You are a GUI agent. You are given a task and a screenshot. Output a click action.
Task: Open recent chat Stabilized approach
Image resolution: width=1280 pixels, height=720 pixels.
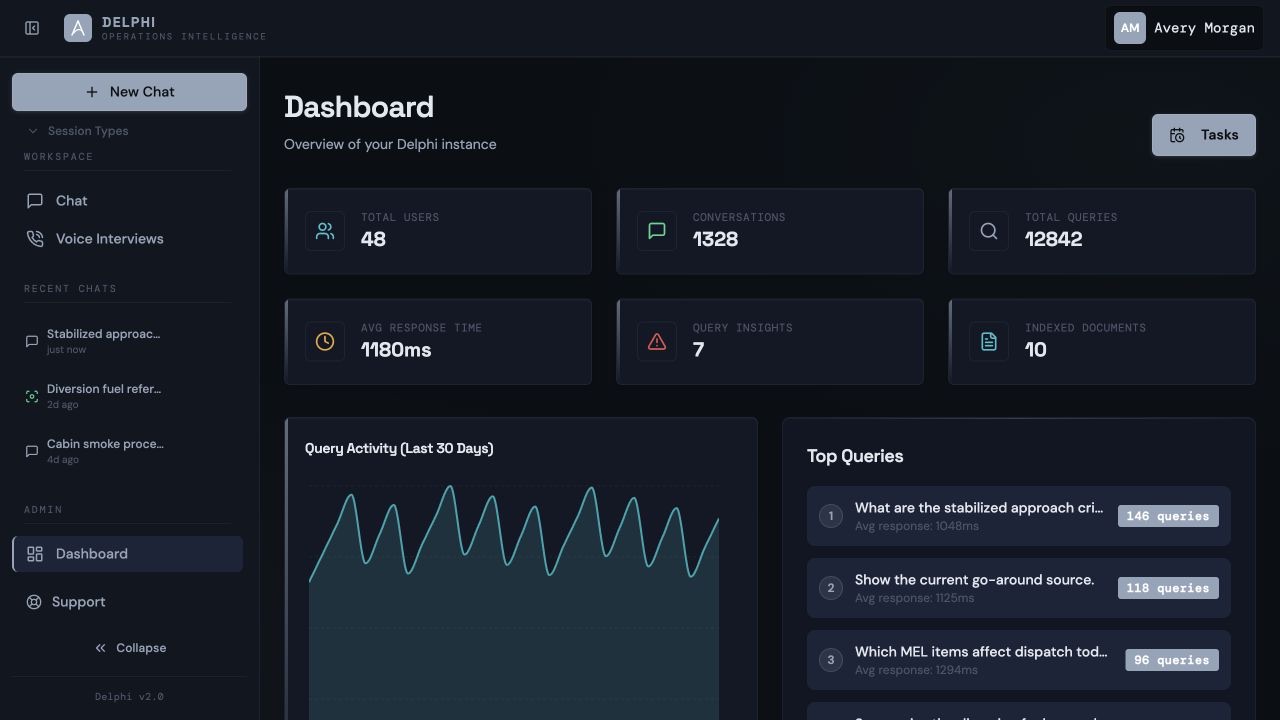127,341
